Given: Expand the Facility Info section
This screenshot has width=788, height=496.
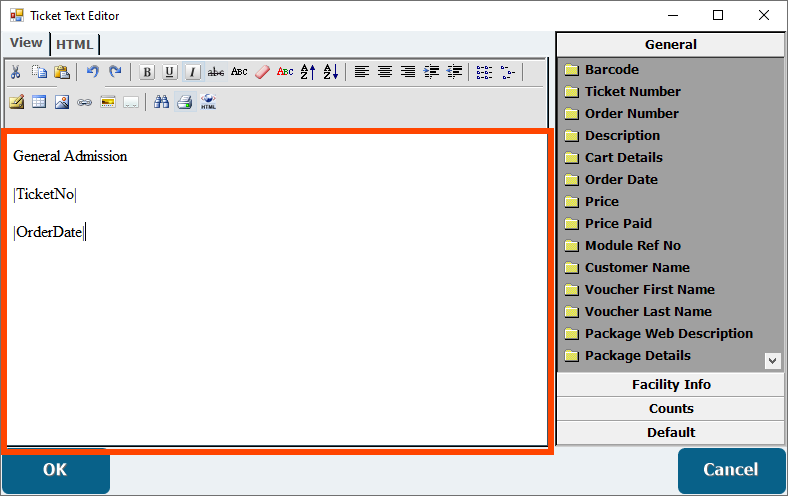Looking at the screenshot, I should [671, 385].
